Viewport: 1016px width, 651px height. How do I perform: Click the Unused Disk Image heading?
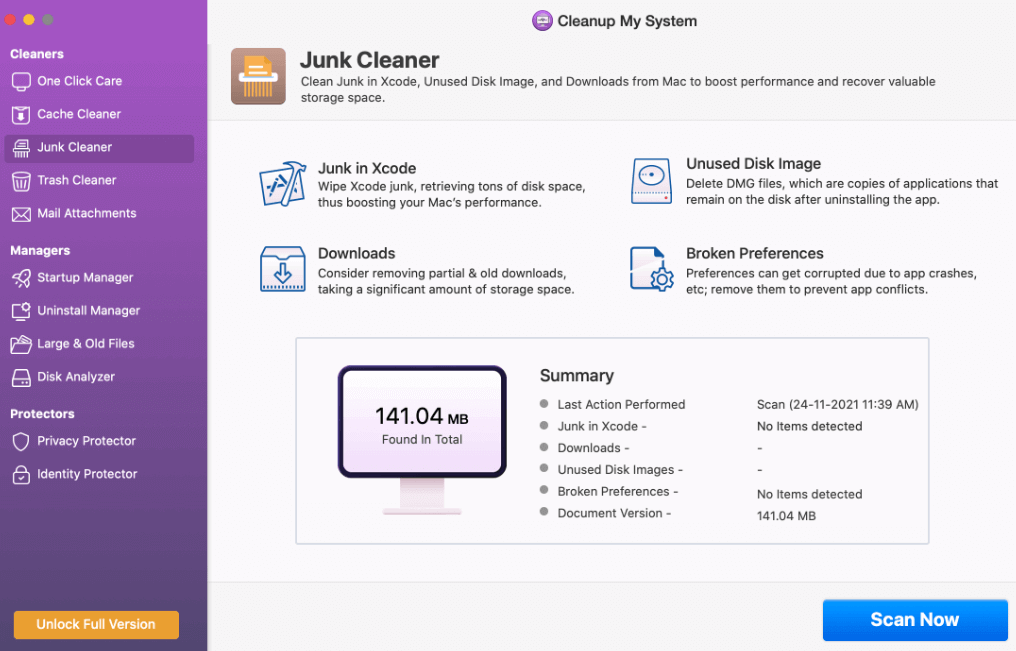[x=753, y=163]
